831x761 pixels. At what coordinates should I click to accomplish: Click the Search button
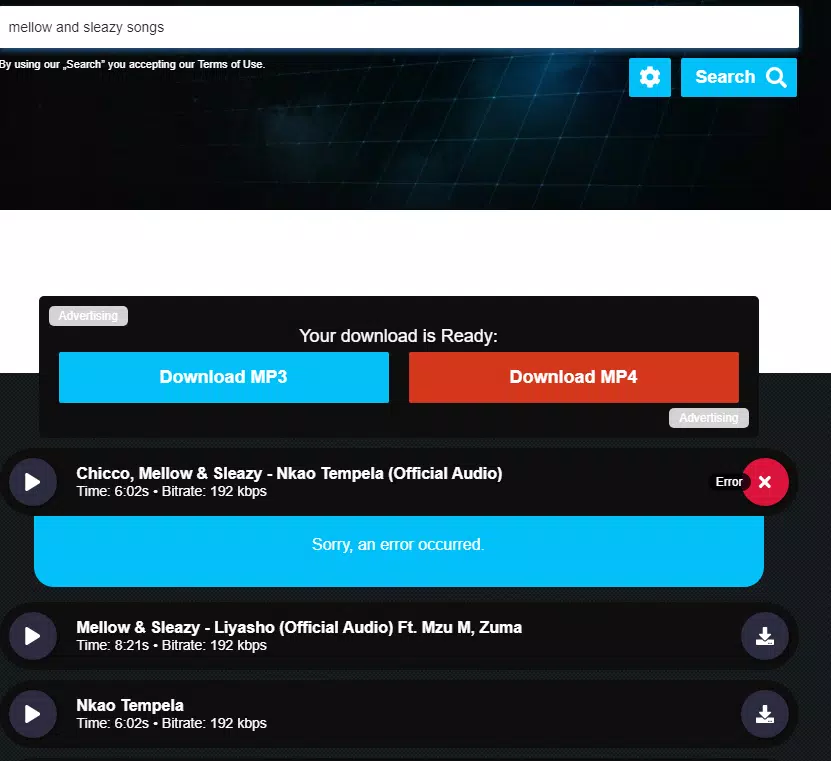[739, 77]
